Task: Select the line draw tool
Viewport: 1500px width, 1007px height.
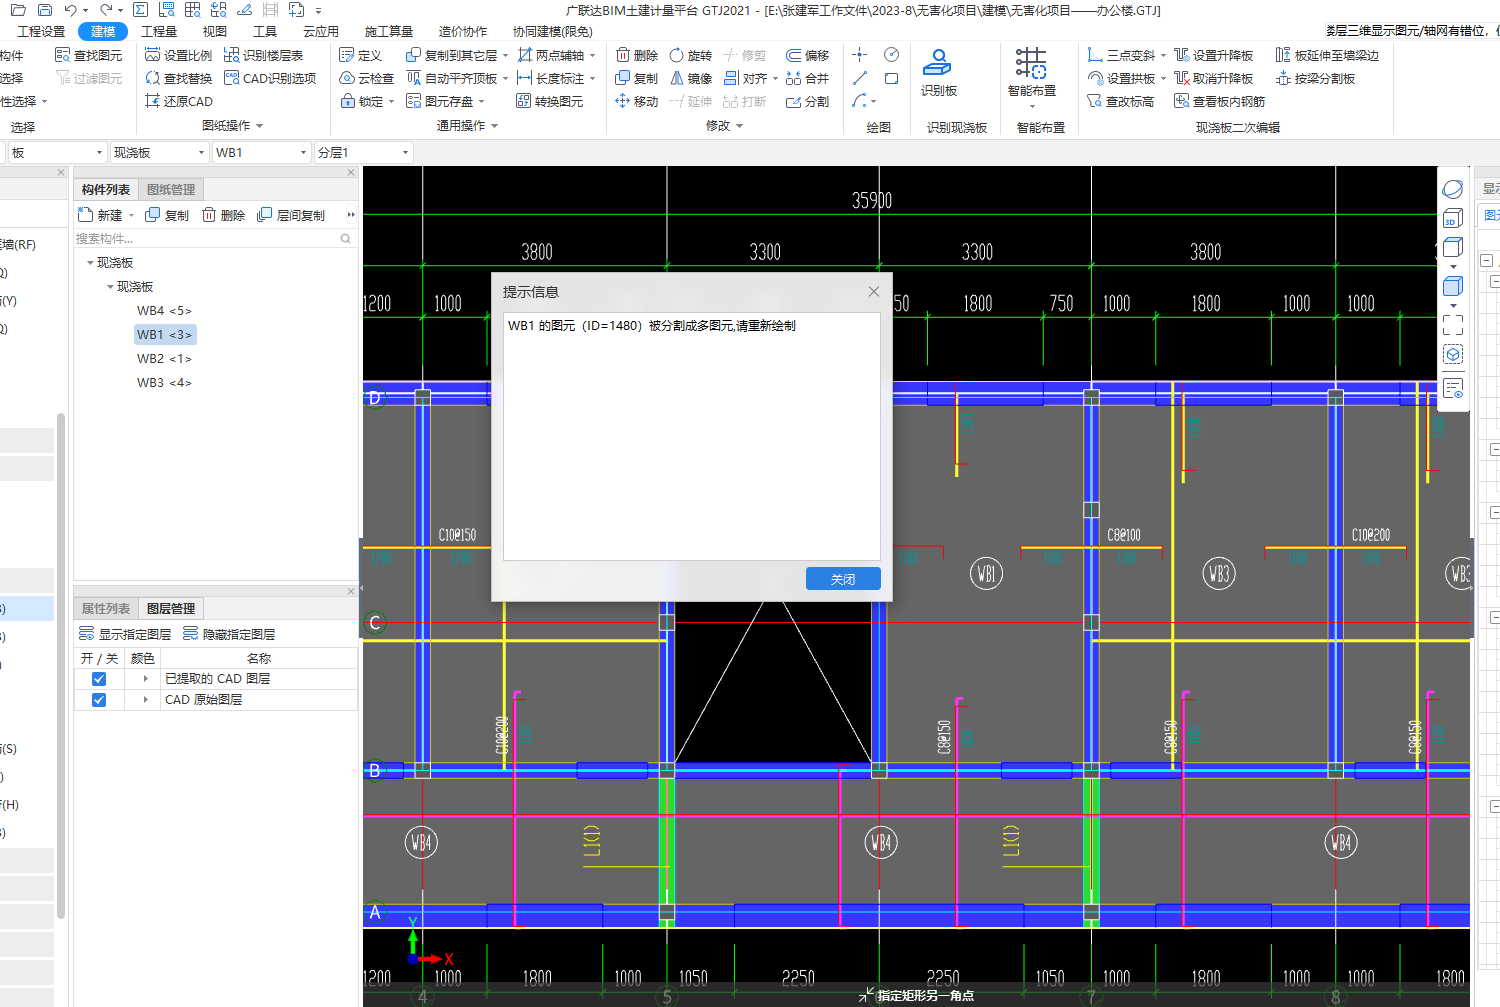Action: pyautogui.click(x=860, y=77)
